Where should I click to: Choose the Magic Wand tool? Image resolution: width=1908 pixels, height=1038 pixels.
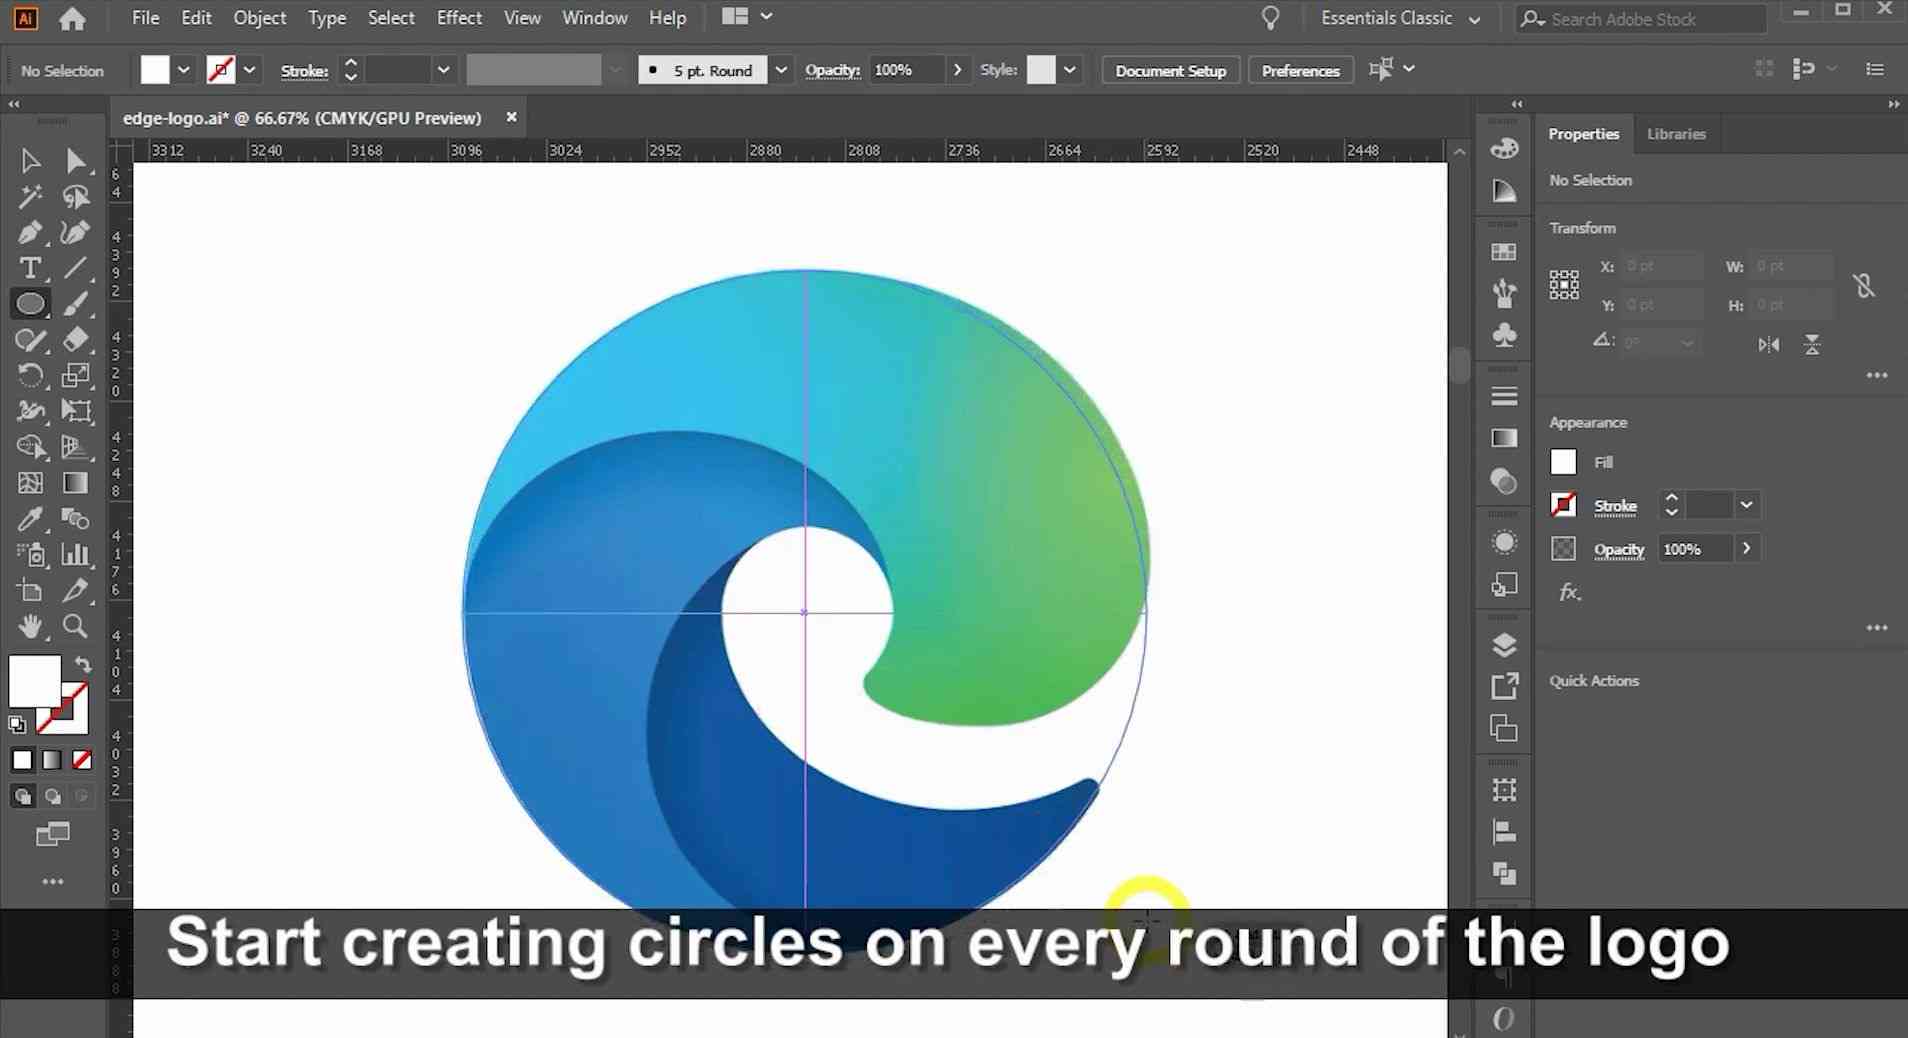click(30, 197)
